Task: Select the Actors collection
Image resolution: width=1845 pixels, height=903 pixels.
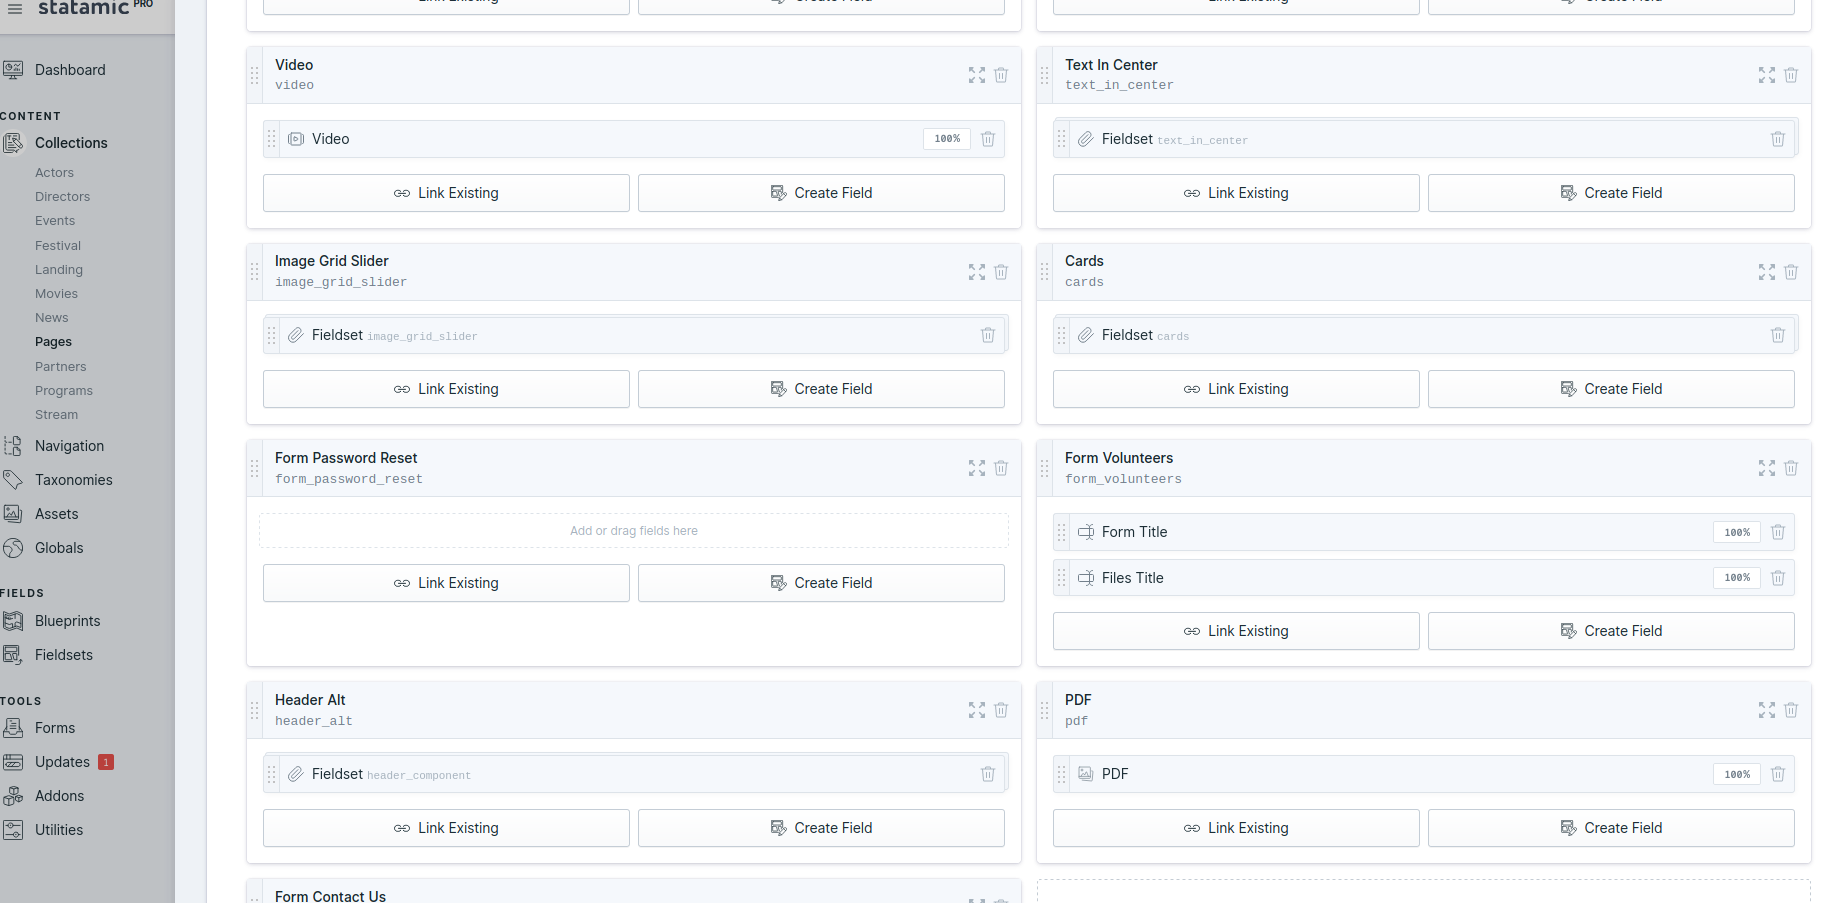Action: coord(54,173)
